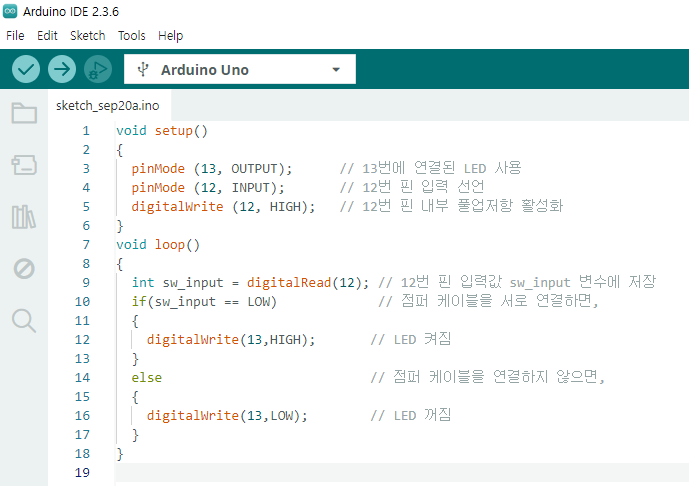Click 'void' keyword on line 7
The image size is (689, 486).
(x=131, y=245)
